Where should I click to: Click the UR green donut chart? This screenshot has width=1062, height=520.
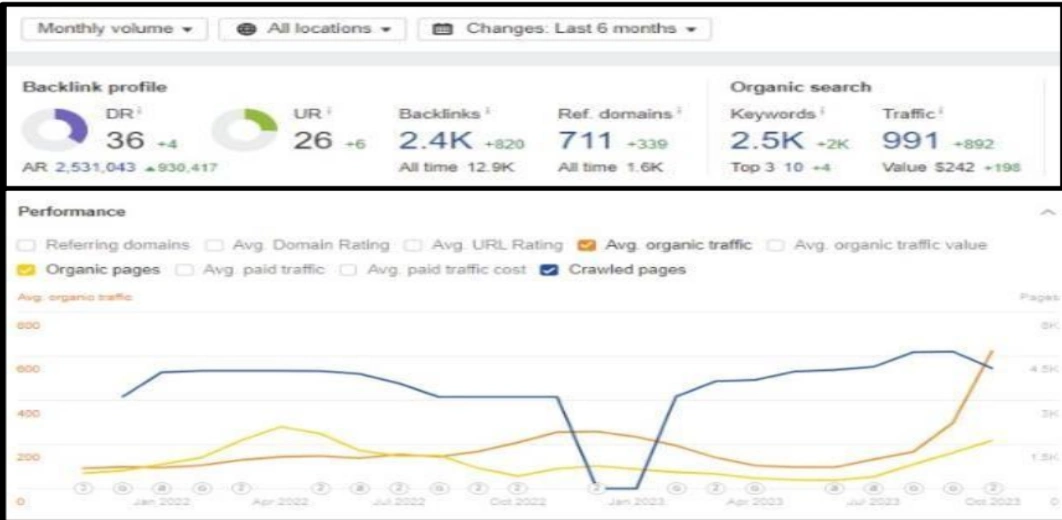pyautogui.click(x=238, y=133)
